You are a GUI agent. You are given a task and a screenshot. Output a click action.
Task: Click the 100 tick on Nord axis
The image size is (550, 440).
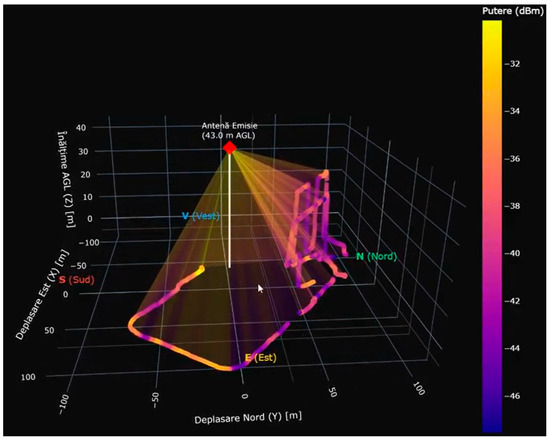419,388
